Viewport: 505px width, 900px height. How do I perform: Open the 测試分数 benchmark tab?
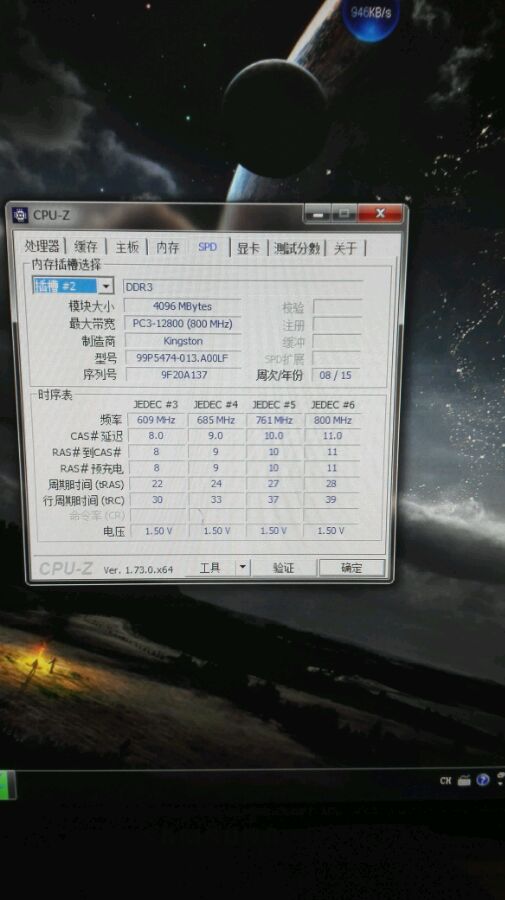pyautogui.click(x=297, y=248)
